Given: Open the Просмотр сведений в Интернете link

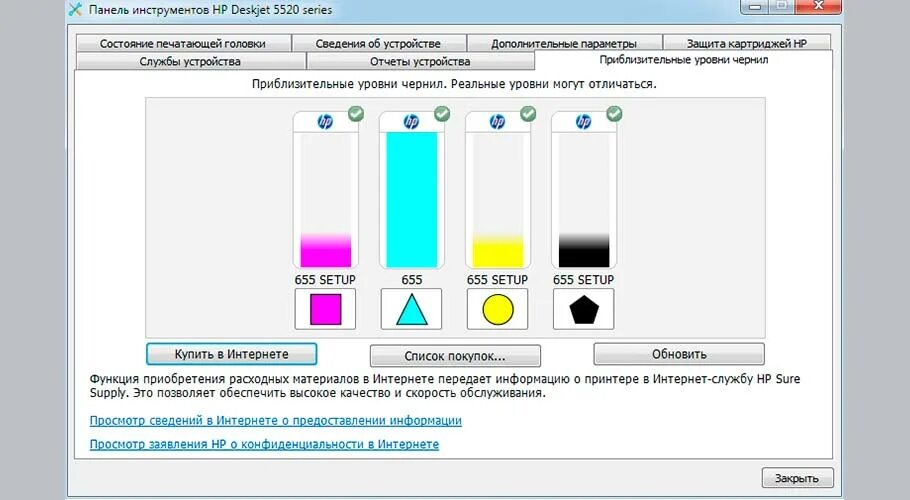Looking at the screenshot, I should click(x=276, y=421).
